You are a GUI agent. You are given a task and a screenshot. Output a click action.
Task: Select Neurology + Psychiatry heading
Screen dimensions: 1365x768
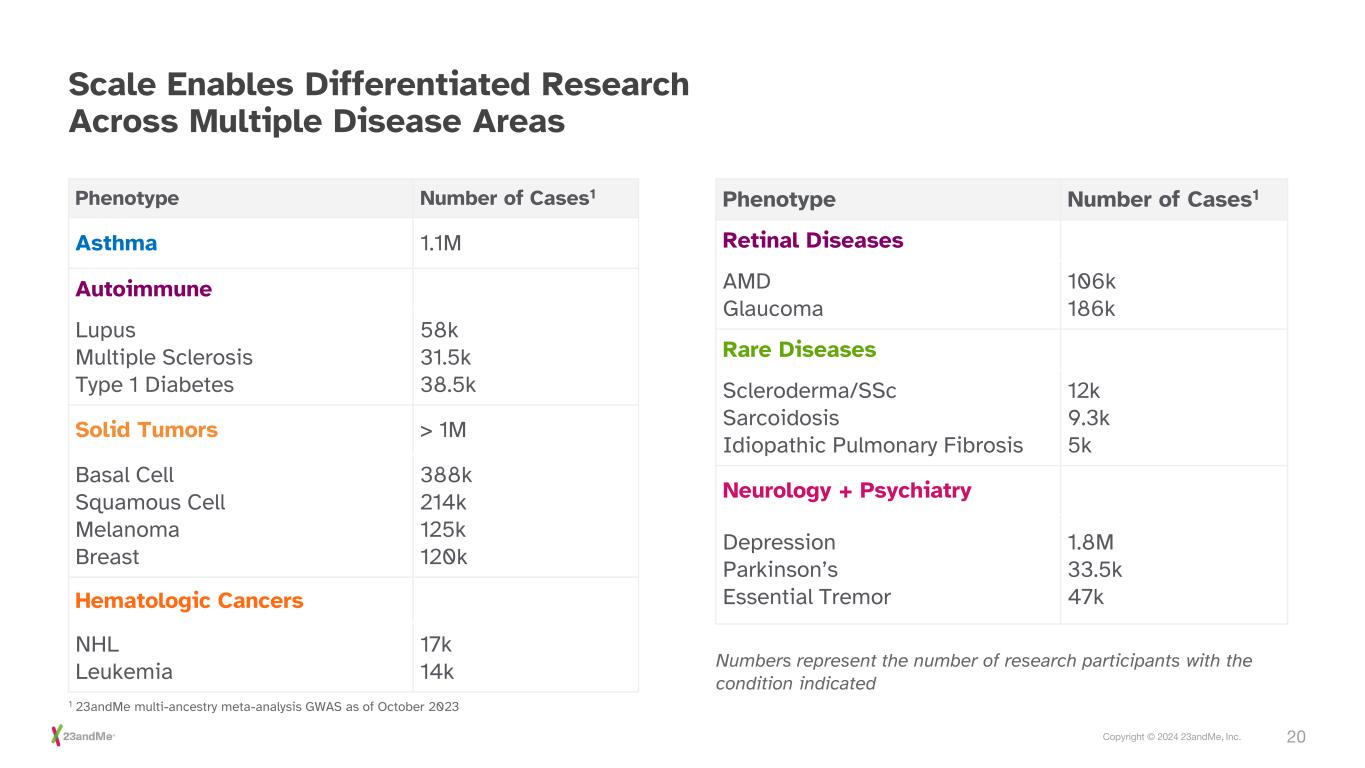[846, 491]
